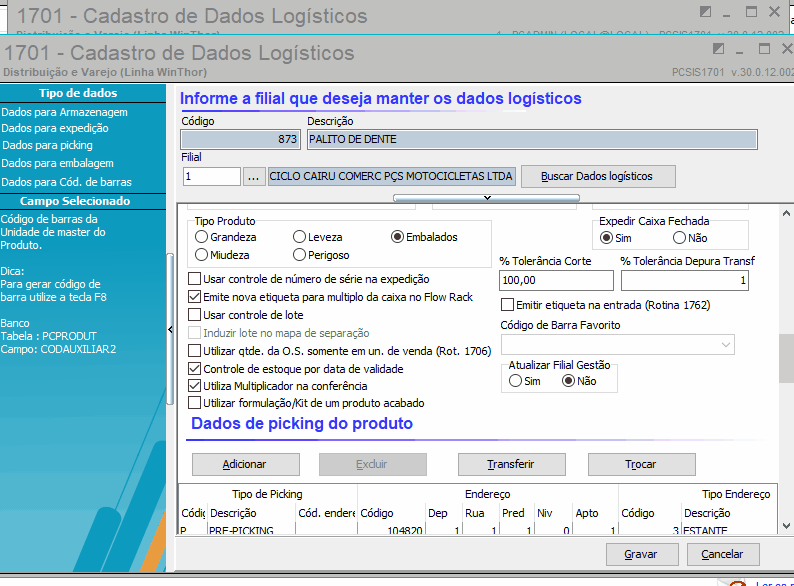Image resolution: width=794 pixels, height=586 pixels.
Task: Toggle Utilizar qtde. da O.S. checkbox
Action: pos(194,351)
